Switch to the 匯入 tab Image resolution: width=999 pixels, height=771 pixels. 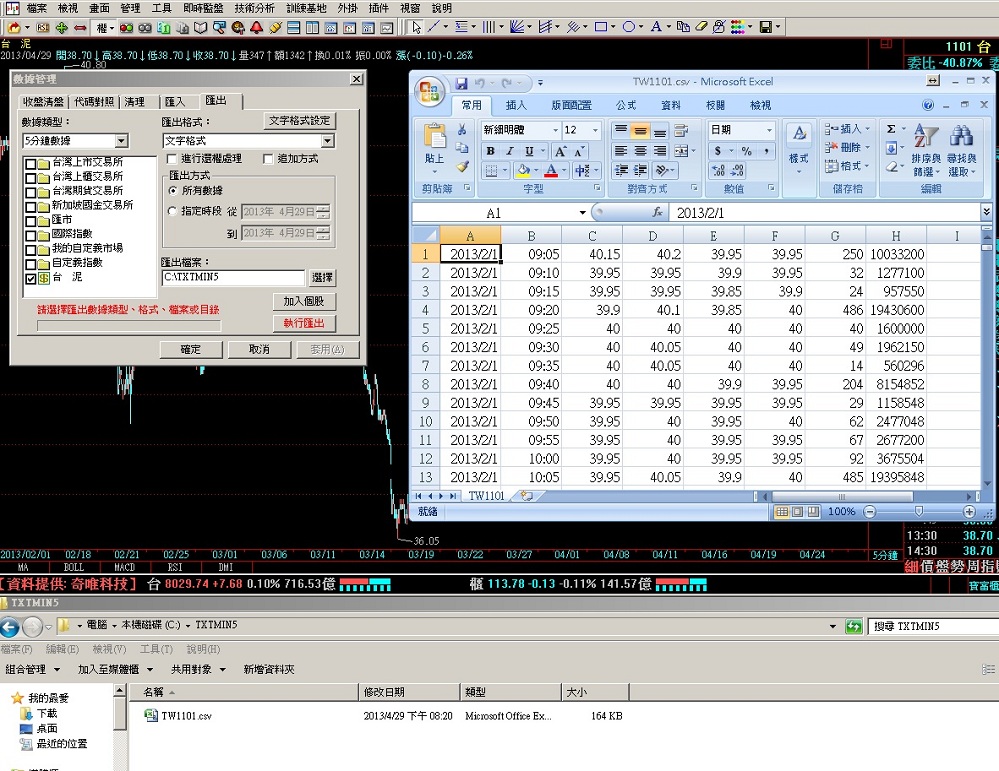pos(175,102)
